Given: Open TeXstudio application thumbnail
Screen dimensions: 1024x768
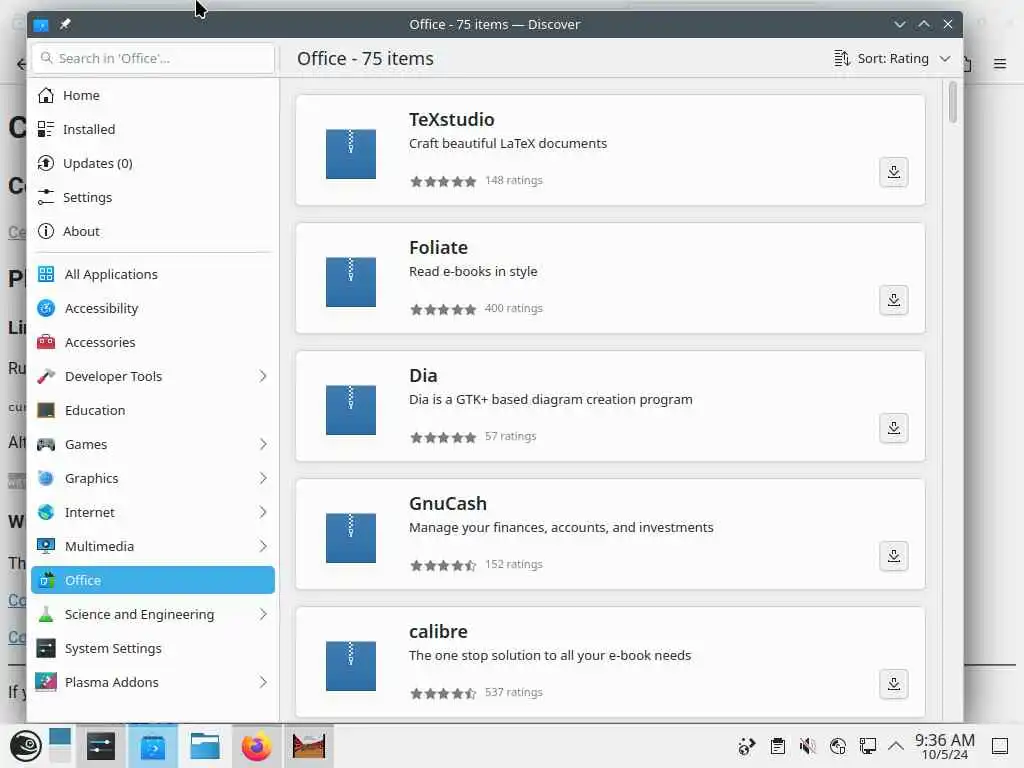Looking at the screenshot, I should pyautogui.click(x=351, y=154).
